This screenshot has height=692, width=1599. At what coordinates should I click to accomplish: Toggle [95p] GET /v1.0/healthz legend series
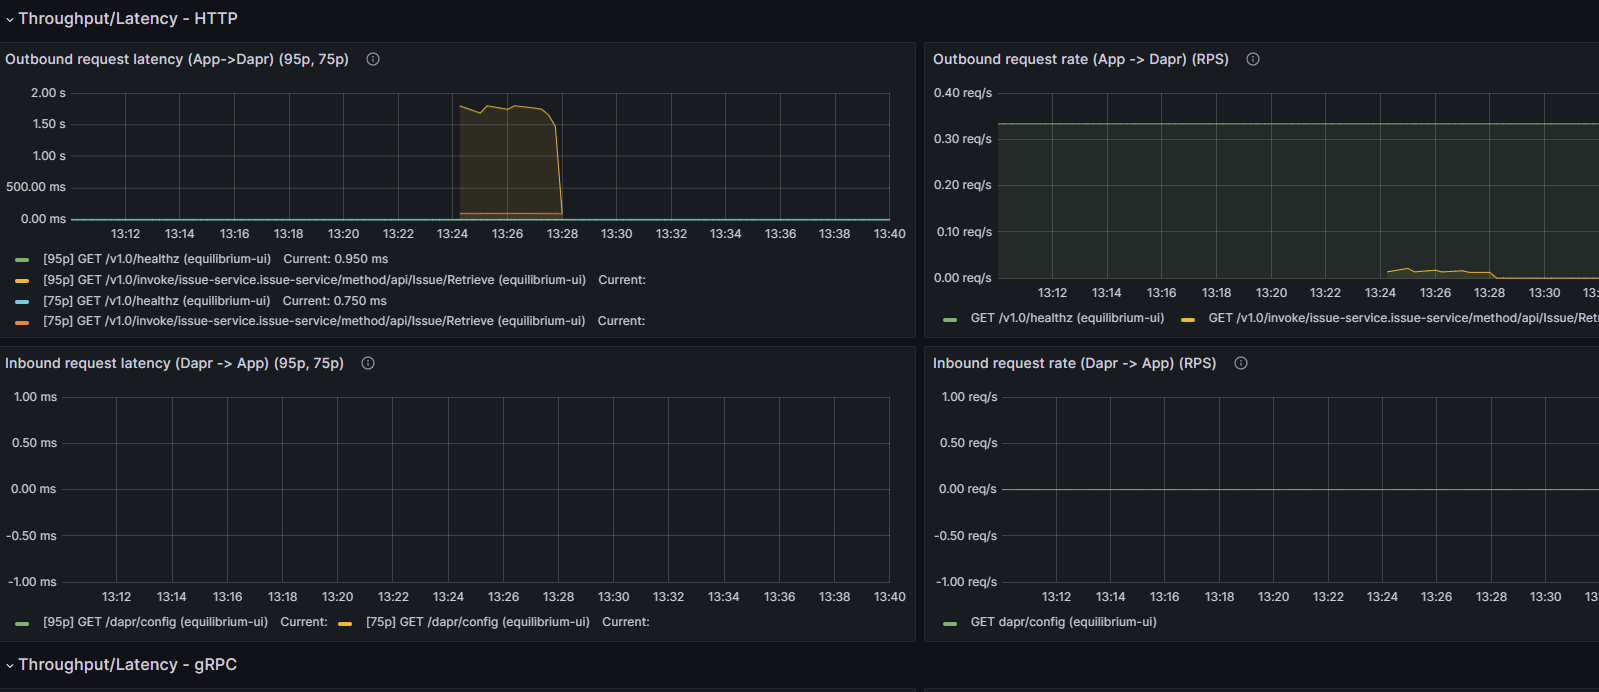[157, 259]
